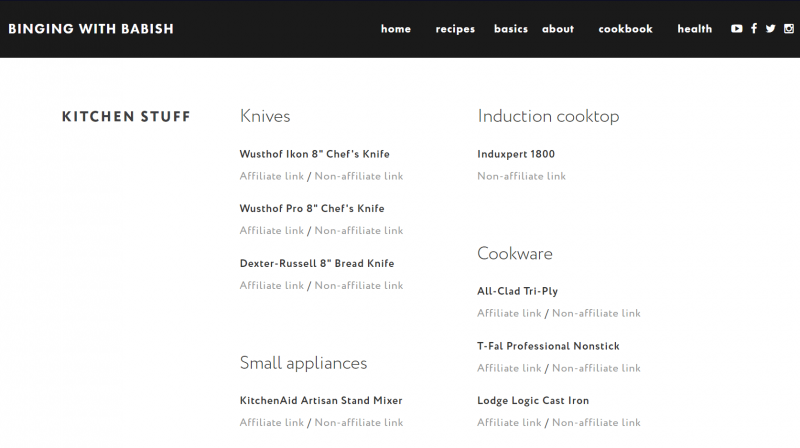Click the Facebook icon in header
This screenshot has height=448, width=800.
[754, 29]
